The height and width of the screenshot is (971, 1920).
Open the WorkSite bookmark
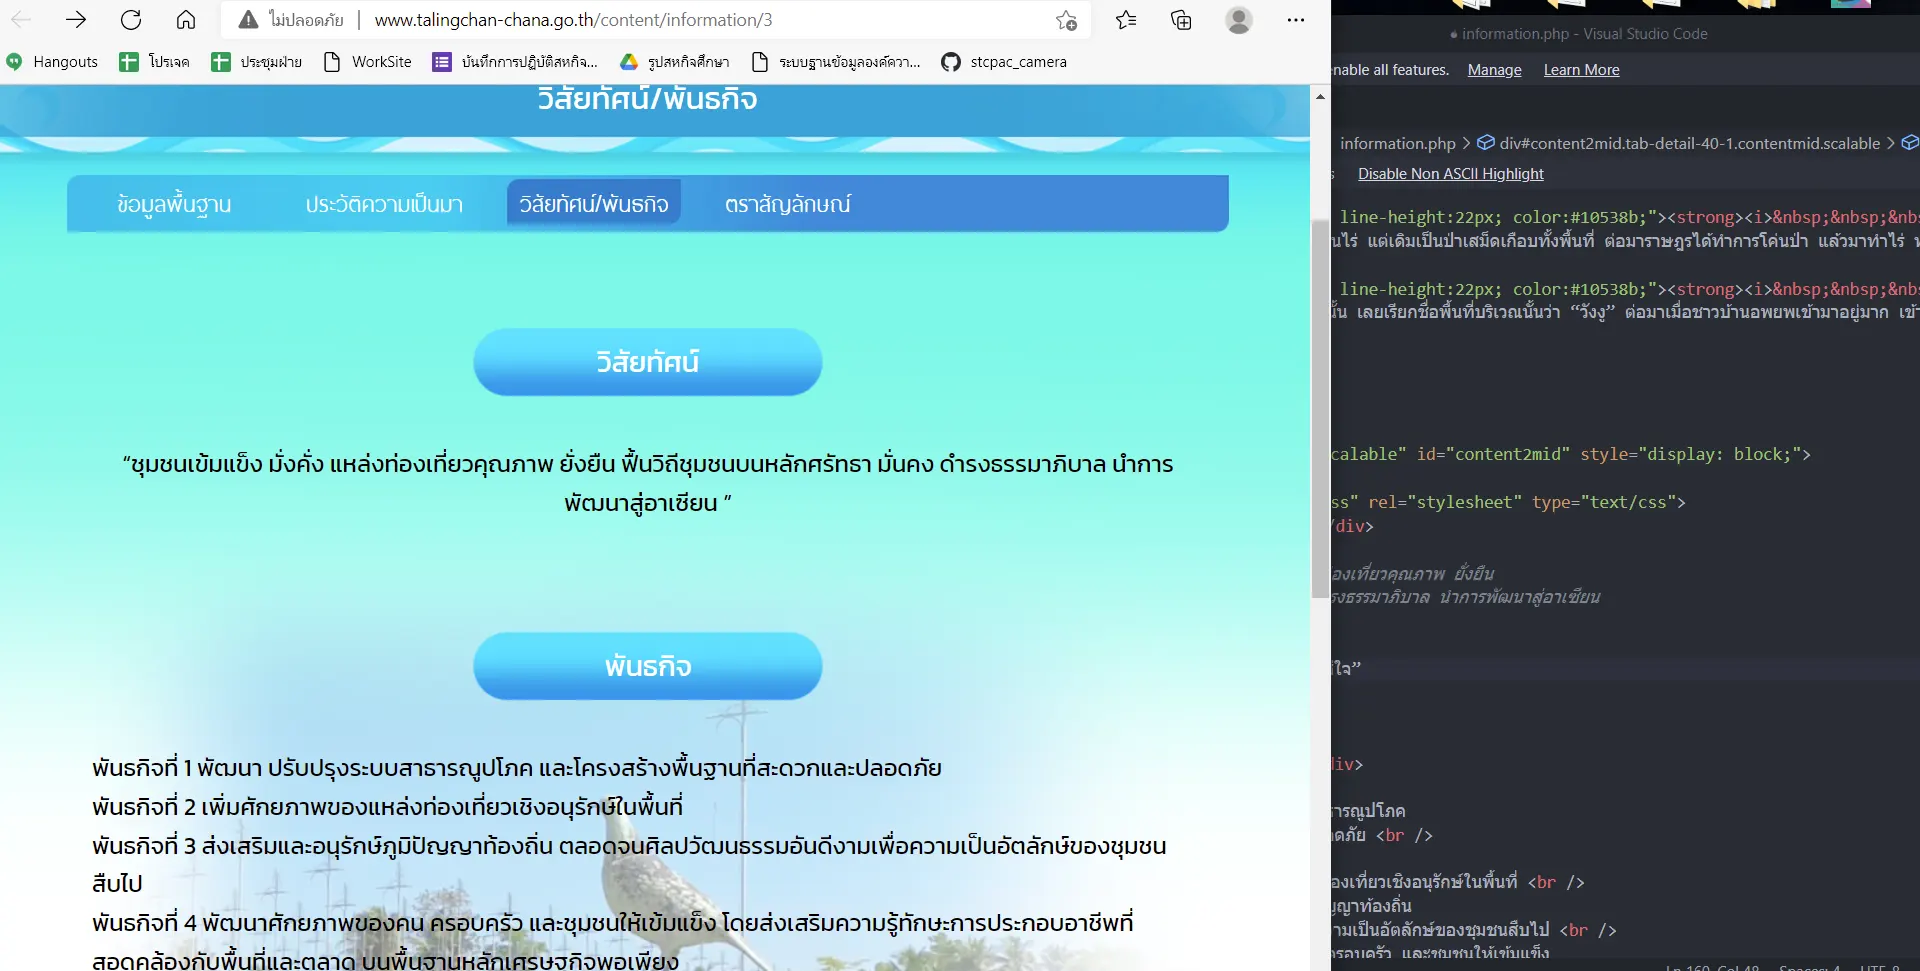click(x=367, y=62)
